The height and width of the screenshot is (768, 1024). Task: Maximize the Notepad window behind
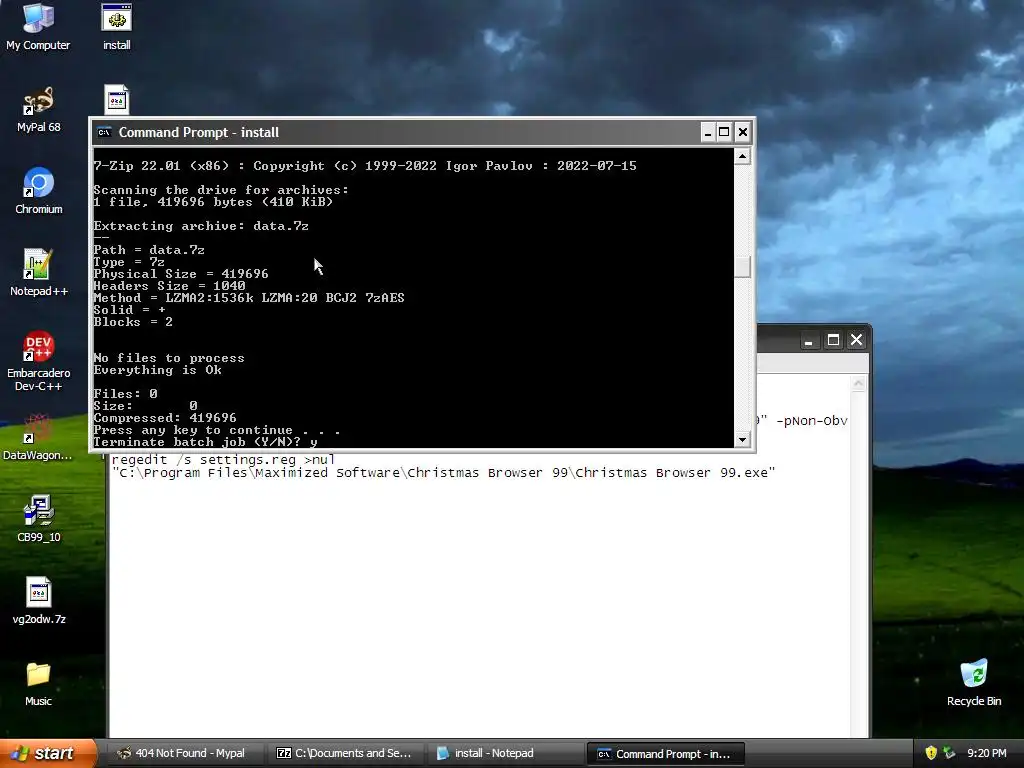(833, 340)
